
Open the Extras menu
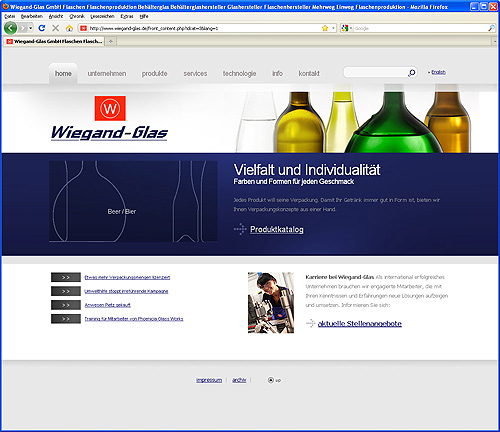[x=127, y=16]
